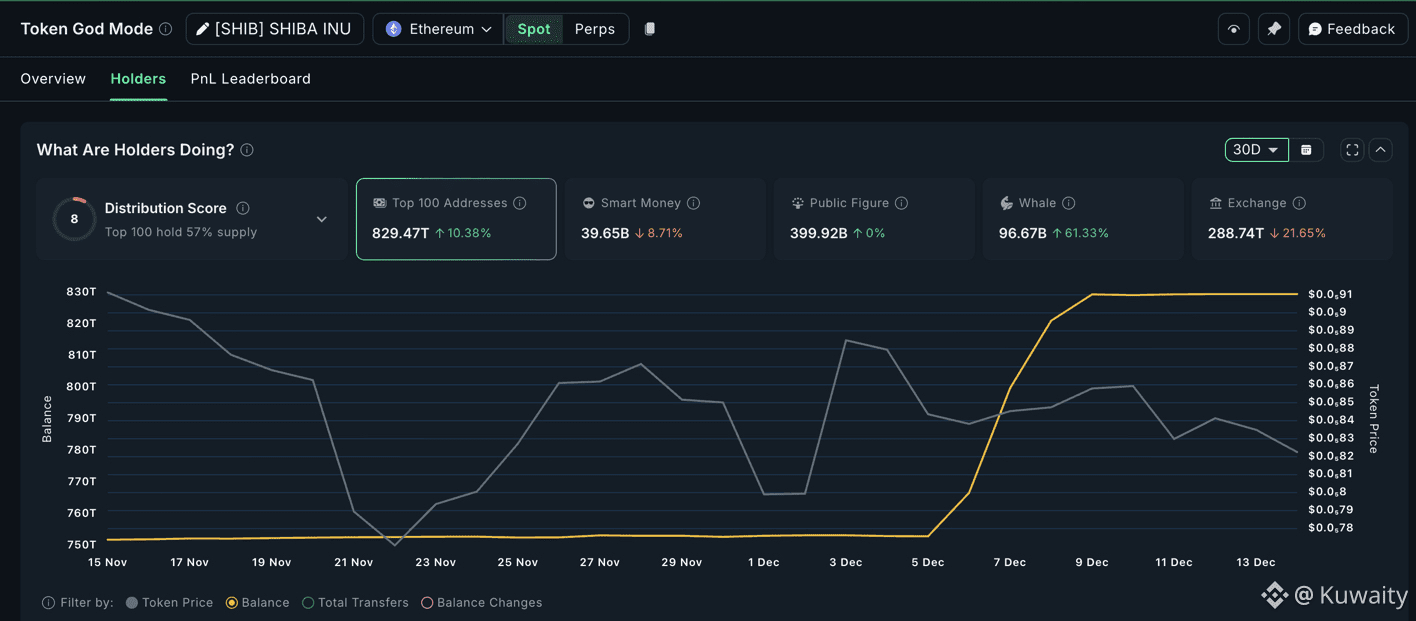Select the Whale holders card
The height and width of the screenshot is (621, 1416).
tap(1082, 219)
